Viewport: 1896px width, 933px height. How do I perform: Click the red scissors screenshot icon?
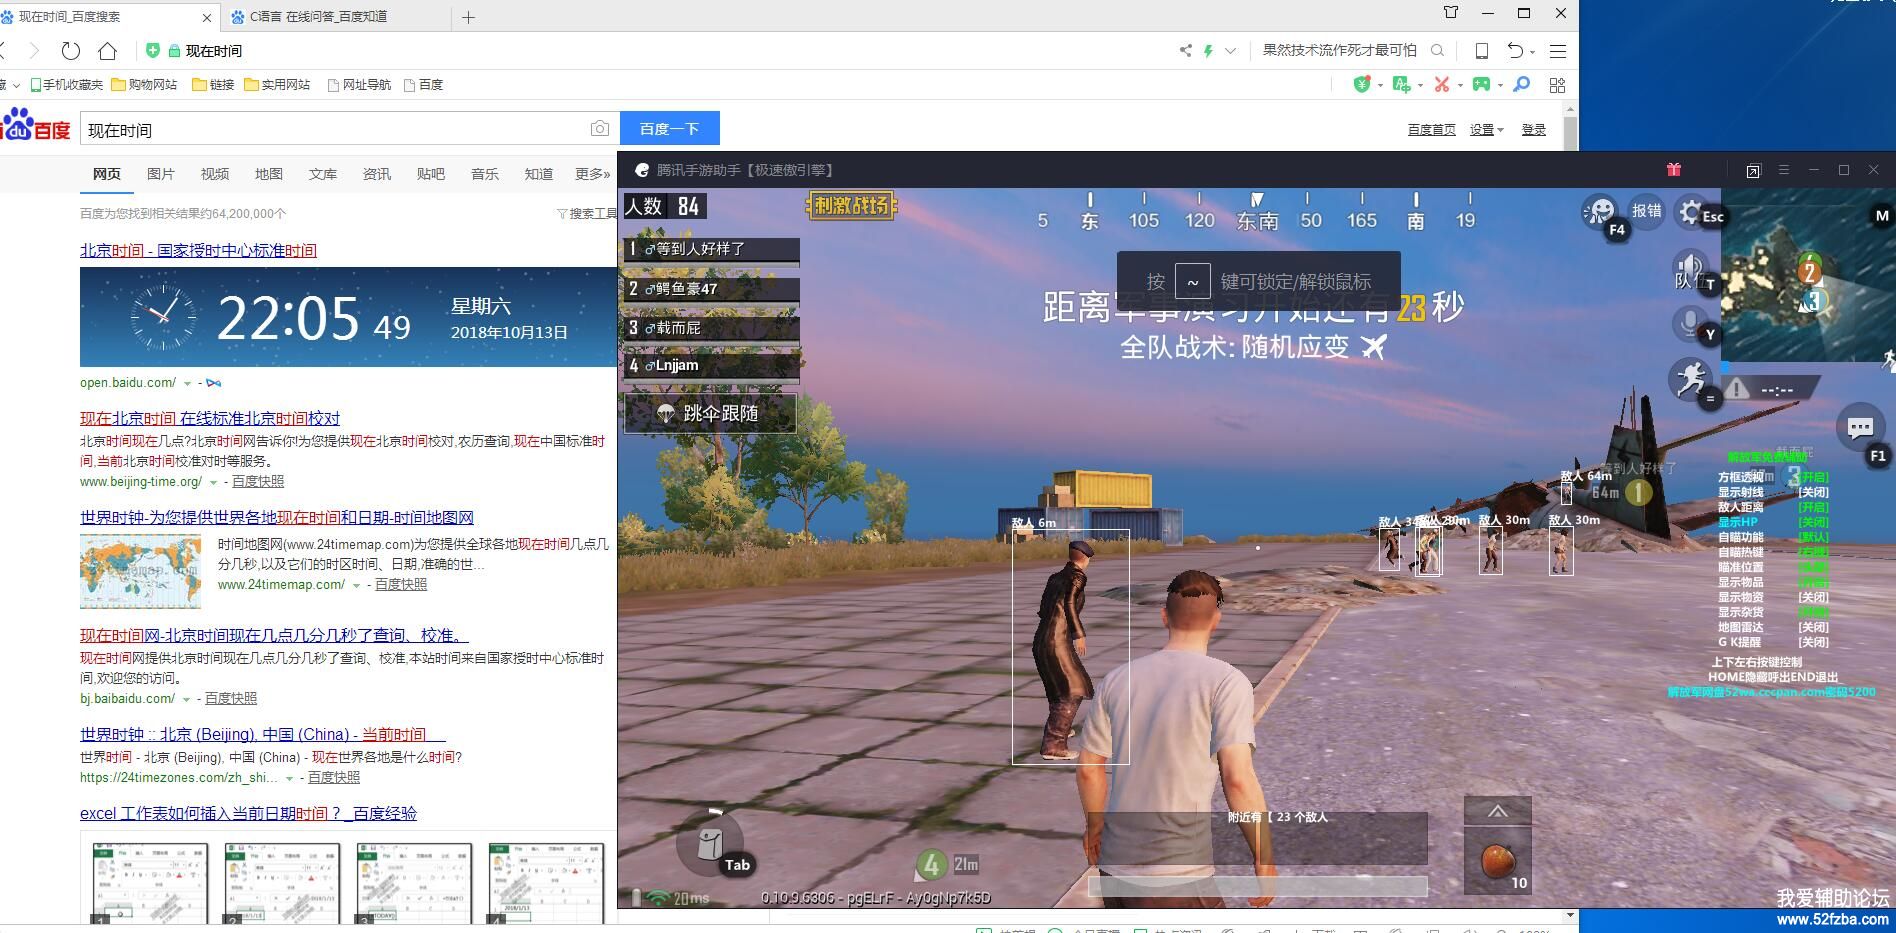1441,85
